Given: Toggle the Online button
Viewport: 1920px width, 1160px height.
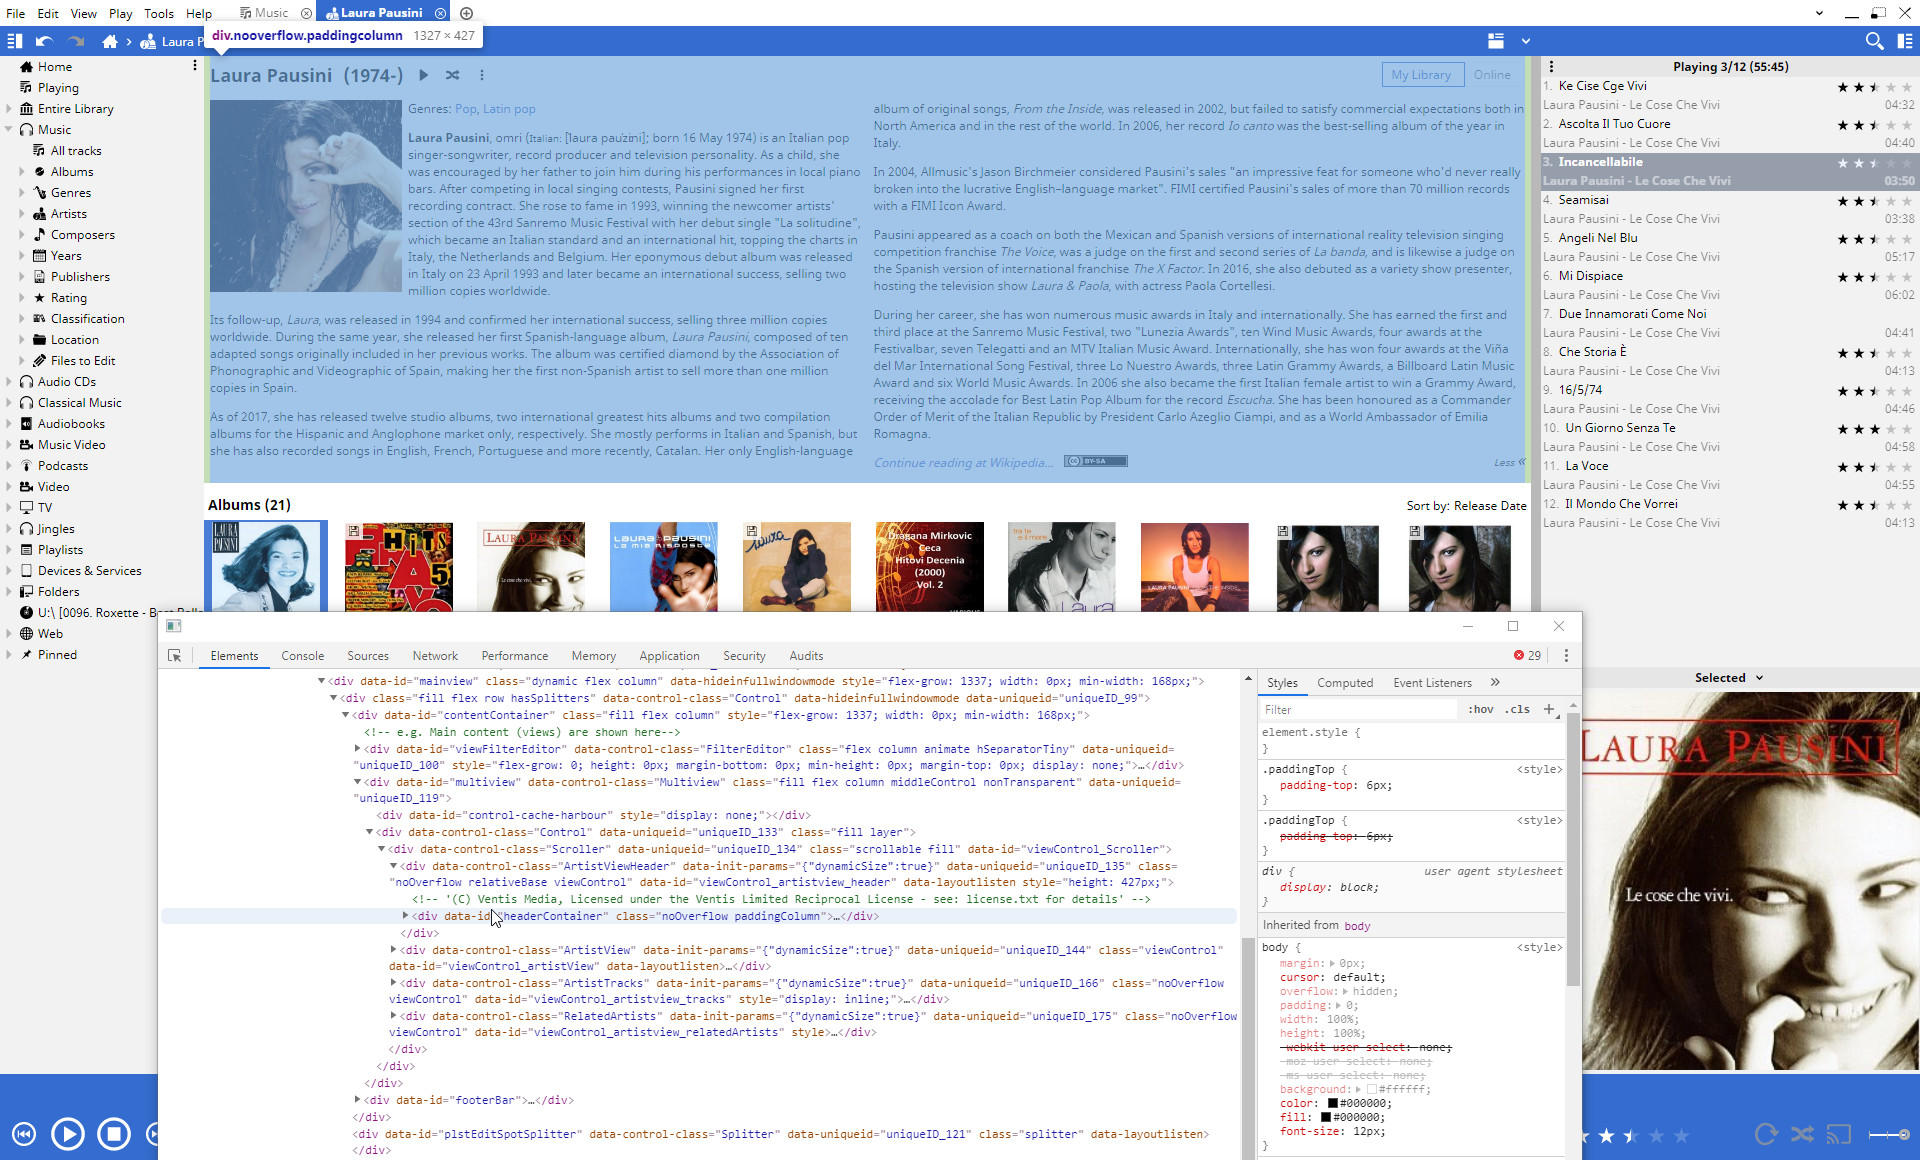Looking at the screenshot, I should coord(1491,75).
